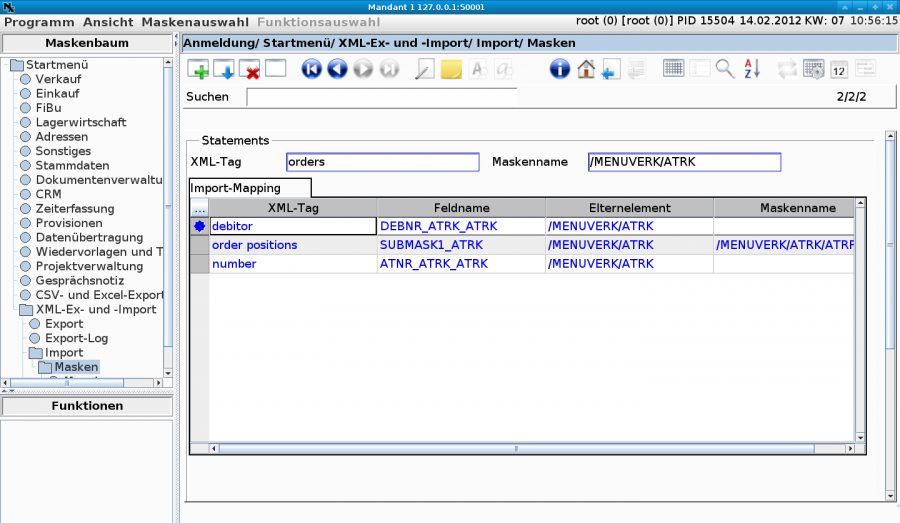Select the number table cell
Viewport: 900px width, 523px height.
pos(293,264)
